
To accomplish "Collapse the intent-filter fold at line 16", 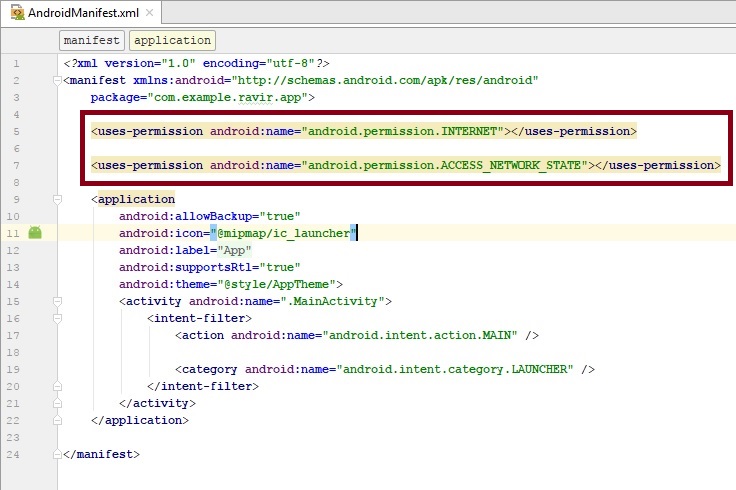I will tap(57, 319).
